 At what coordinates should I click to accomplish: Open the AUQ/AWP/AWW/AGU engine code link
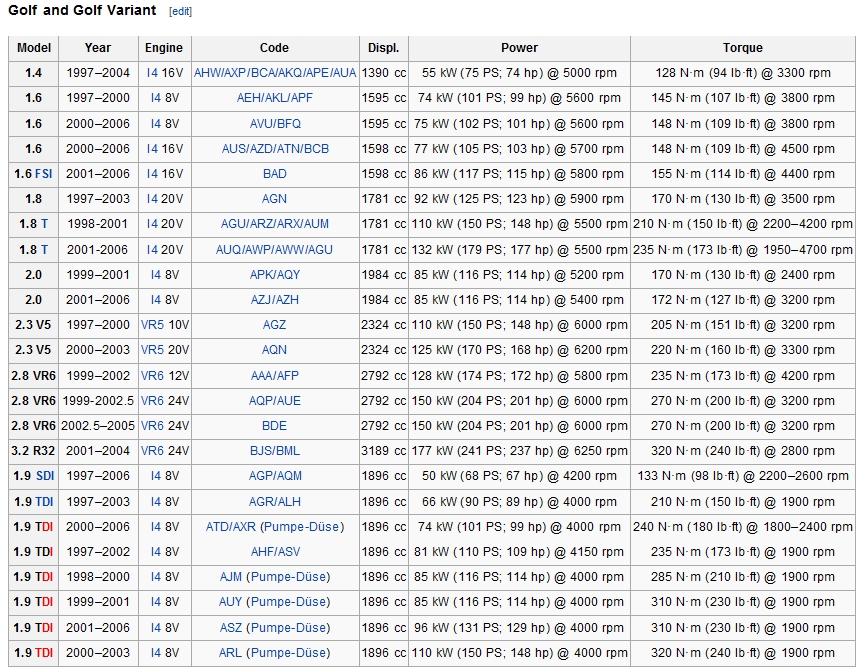tap(274, 250)
